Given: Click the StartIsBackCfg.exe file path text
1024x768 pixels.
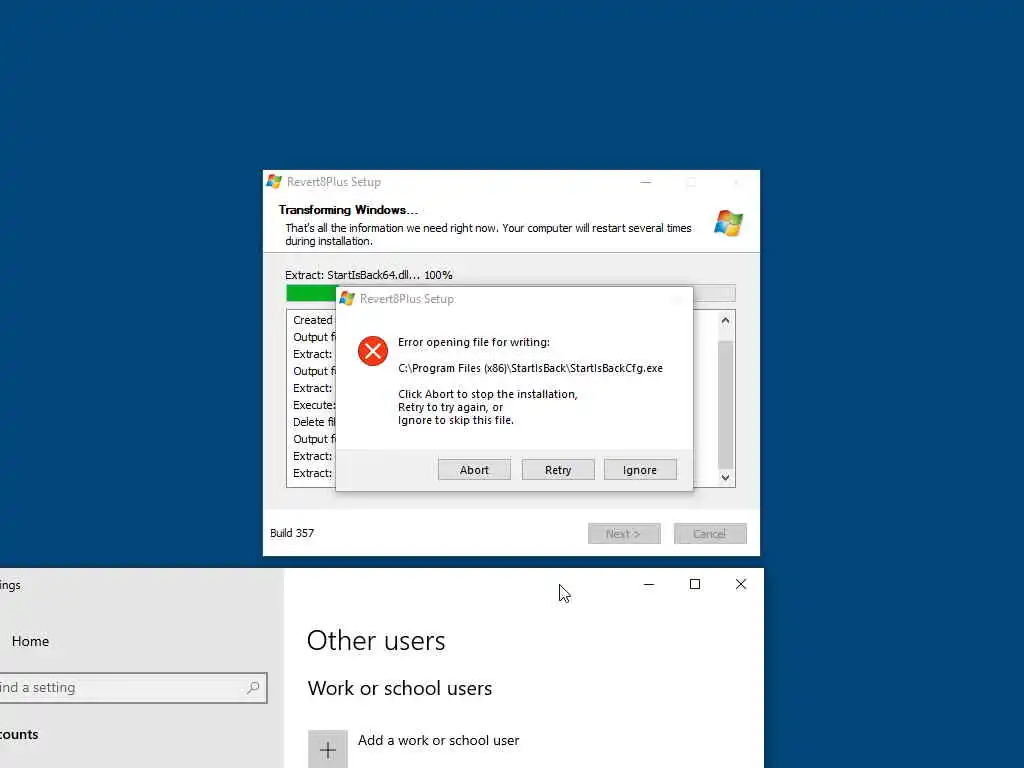Looking at the screenshot, I should [x=530, y=368].
